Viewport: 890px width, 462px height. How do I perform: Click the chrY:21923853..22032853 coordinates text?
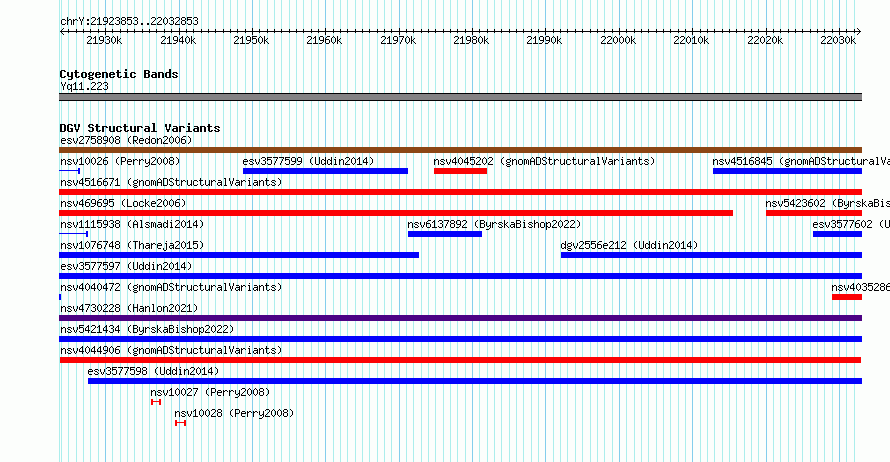click(x=129, y=21)
